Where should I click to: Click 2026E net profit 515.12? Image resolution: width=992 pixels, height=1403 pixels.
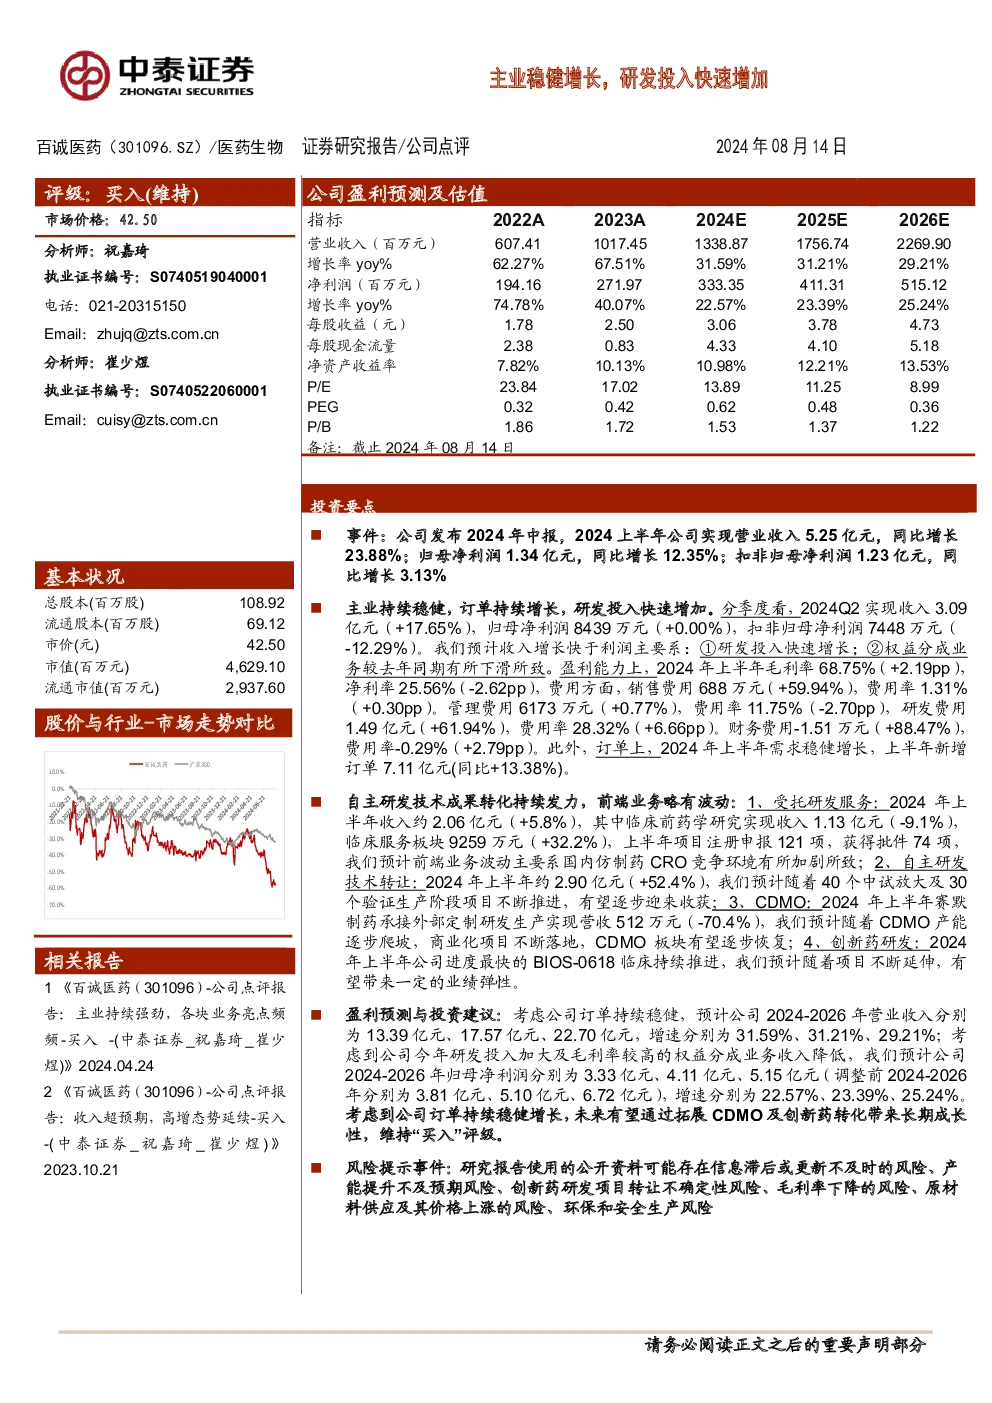924,285
